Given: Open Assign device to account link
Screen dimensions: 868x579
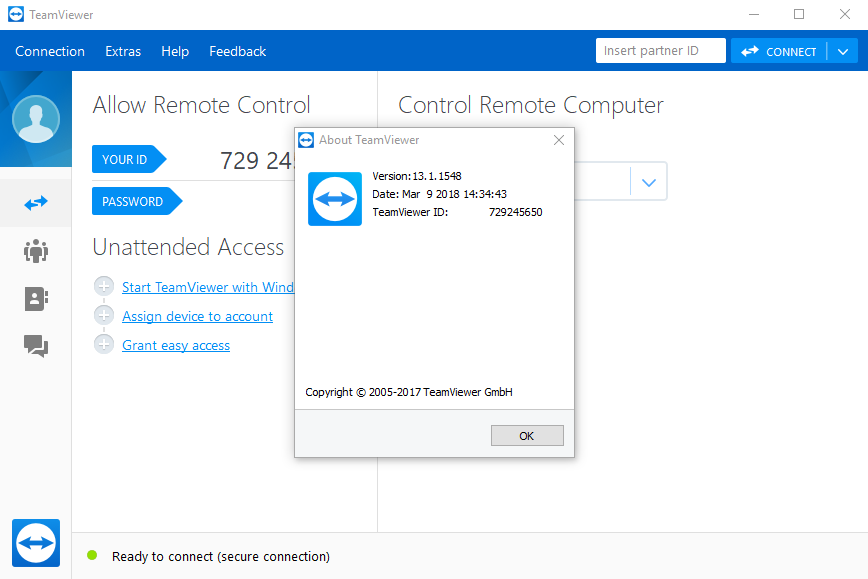Looking at the screenshot, I should point(198,316).
